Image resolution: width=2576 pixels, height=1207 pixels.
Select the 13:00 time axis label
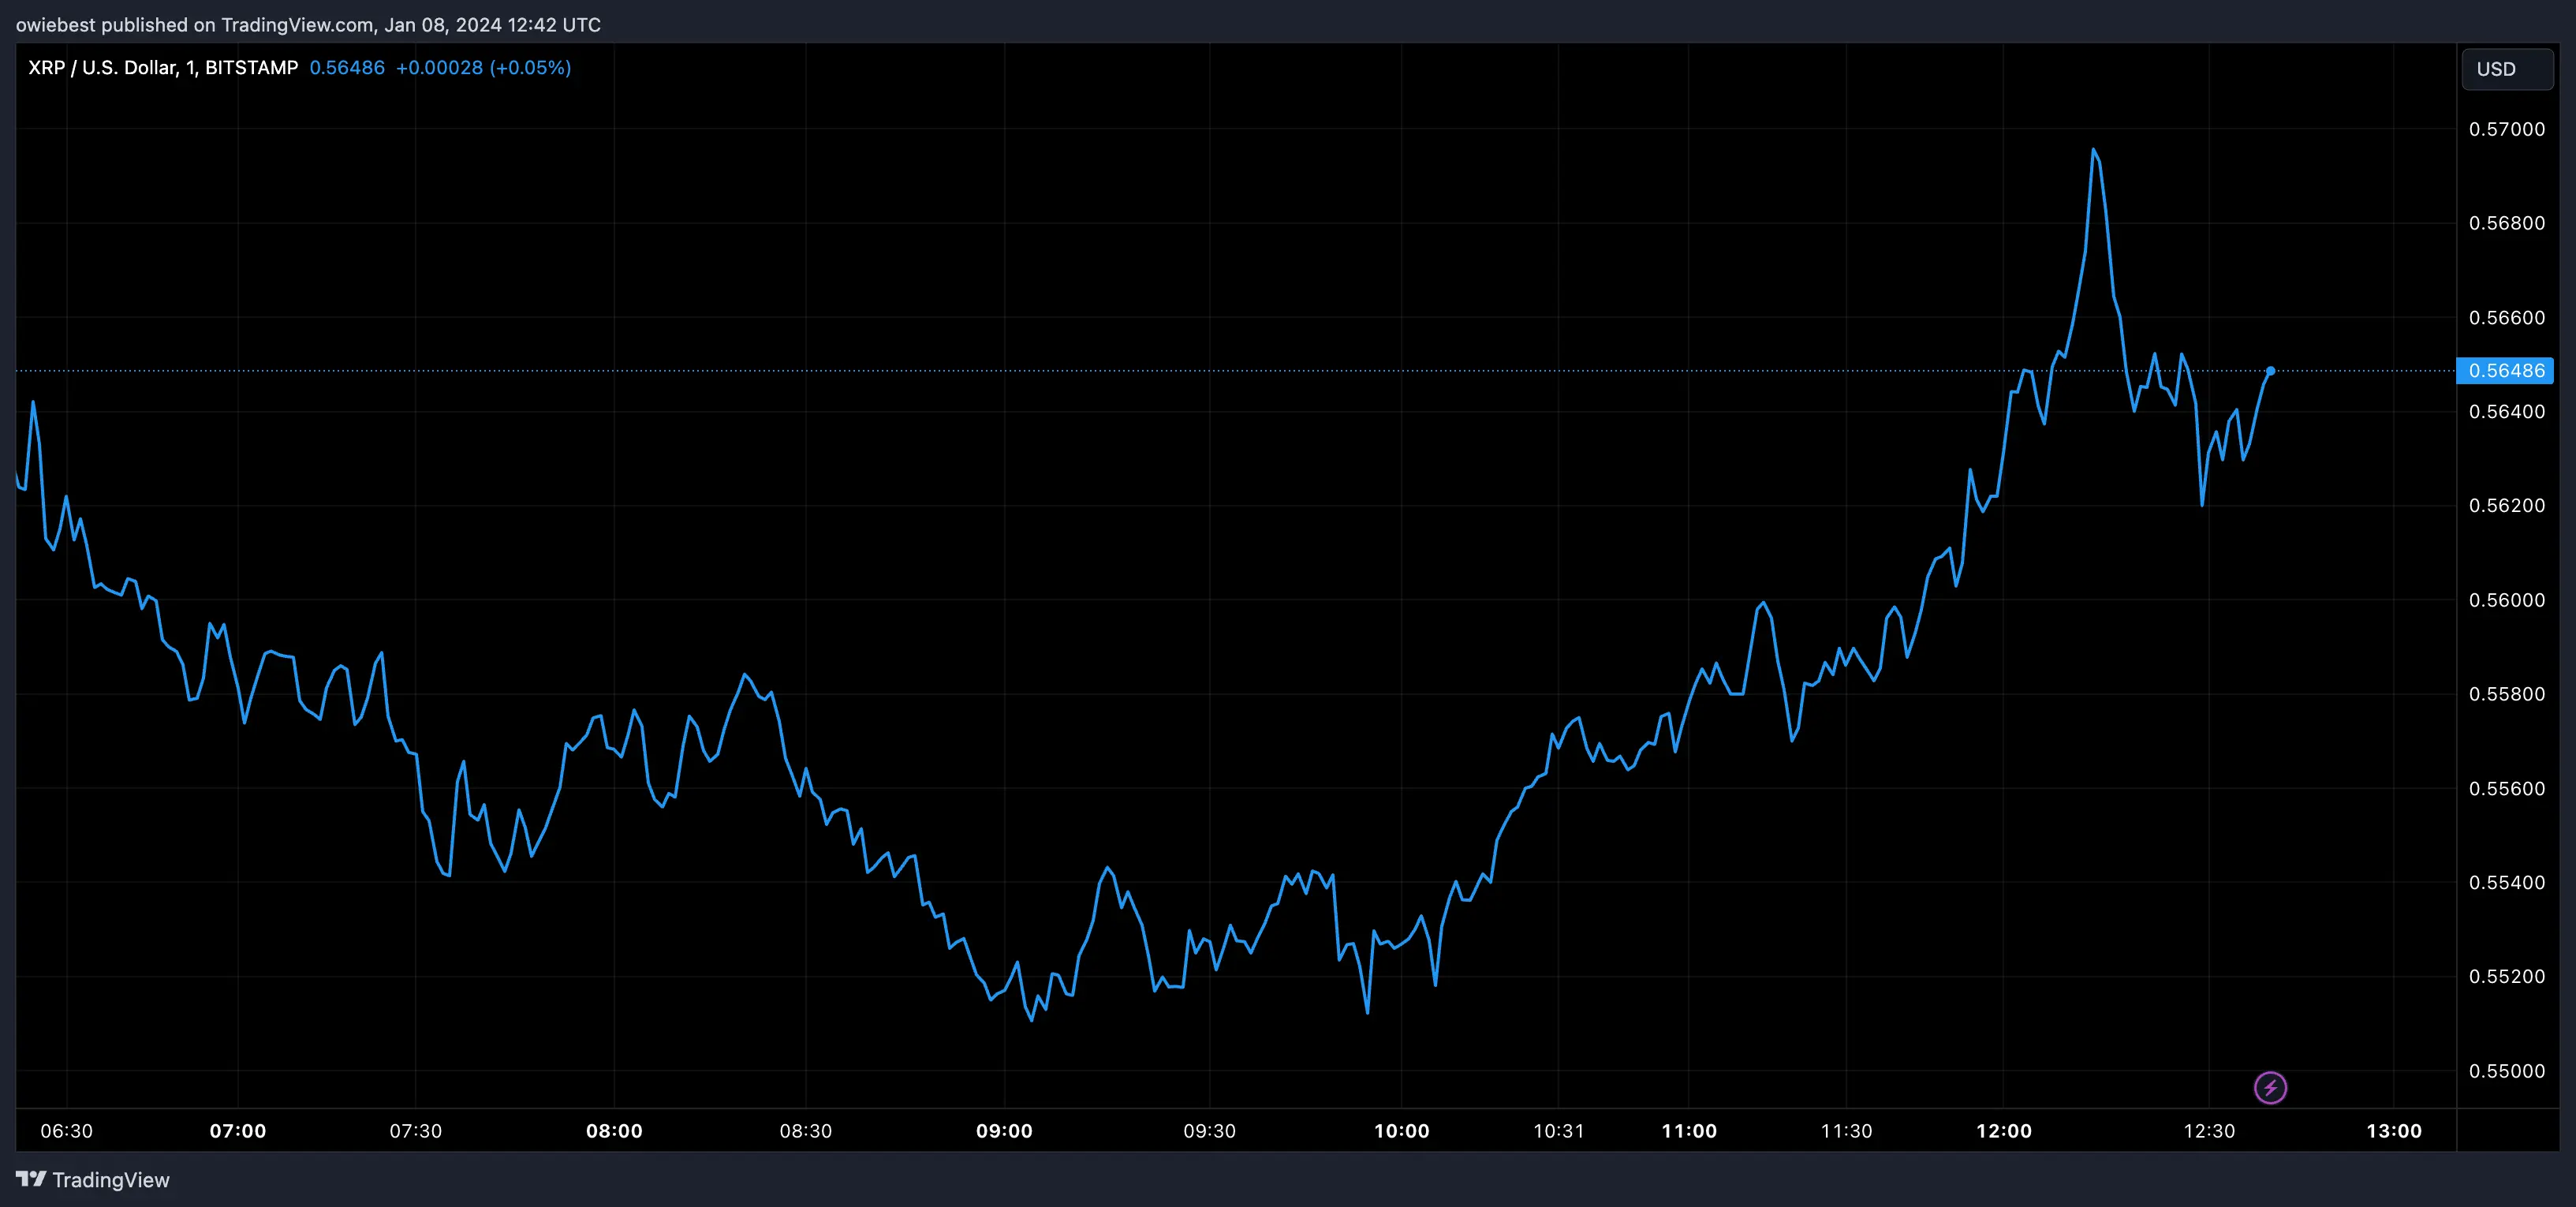pyautogui.click(x=2395, y=1131)
